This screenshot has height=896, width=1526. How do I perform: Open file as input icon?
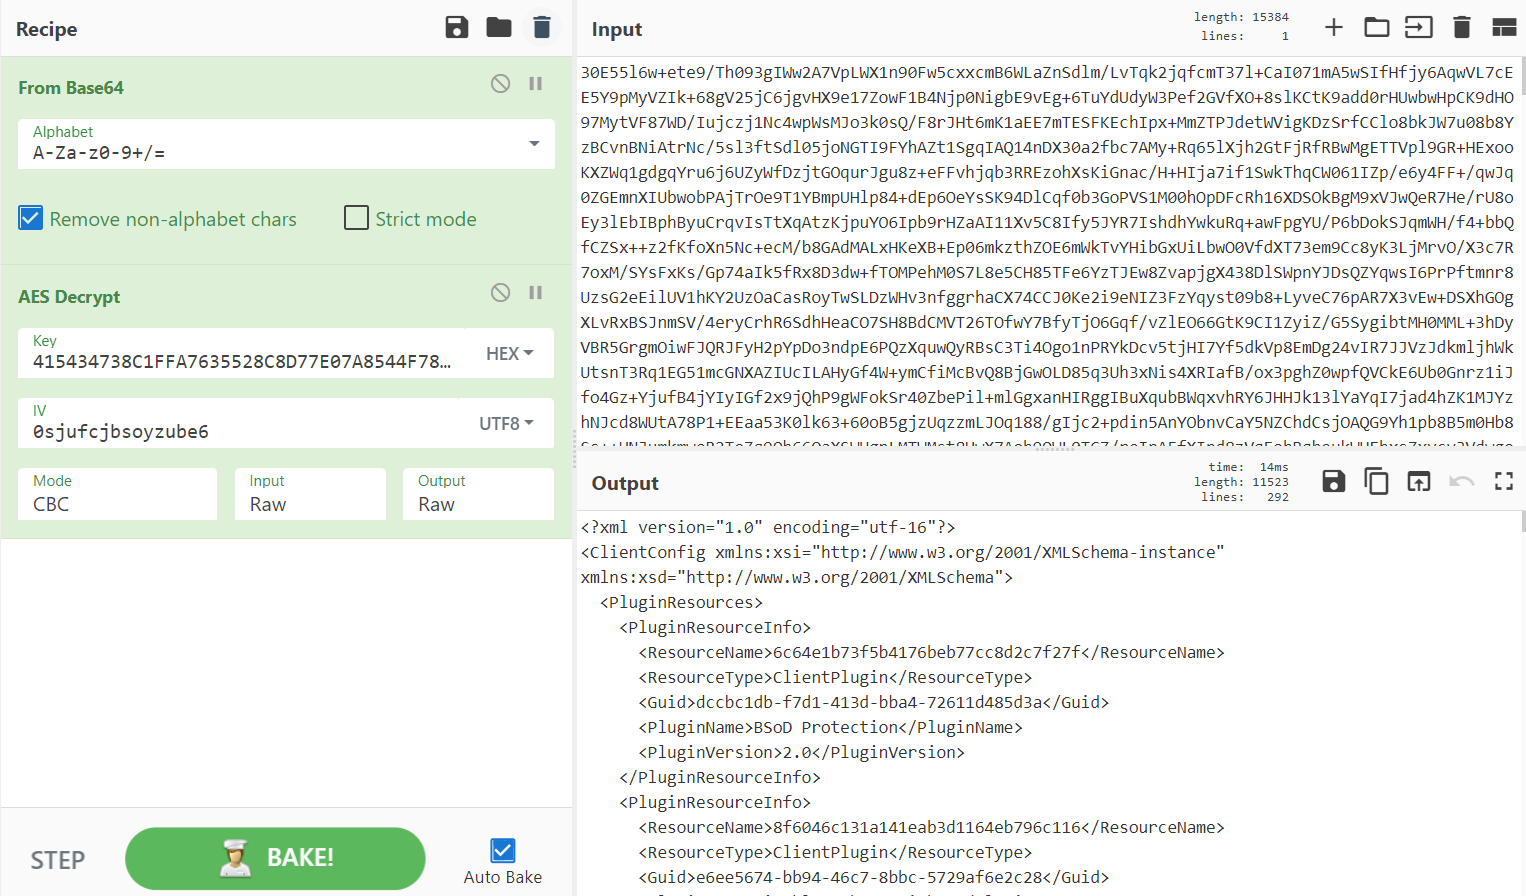point(1419,27)
